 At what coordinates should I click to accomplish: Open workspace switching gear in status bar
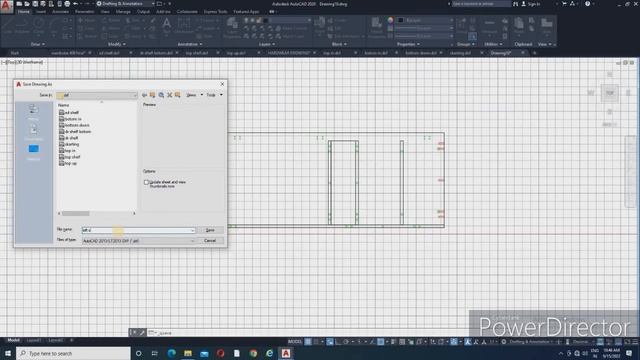click(x=504, y=342)
